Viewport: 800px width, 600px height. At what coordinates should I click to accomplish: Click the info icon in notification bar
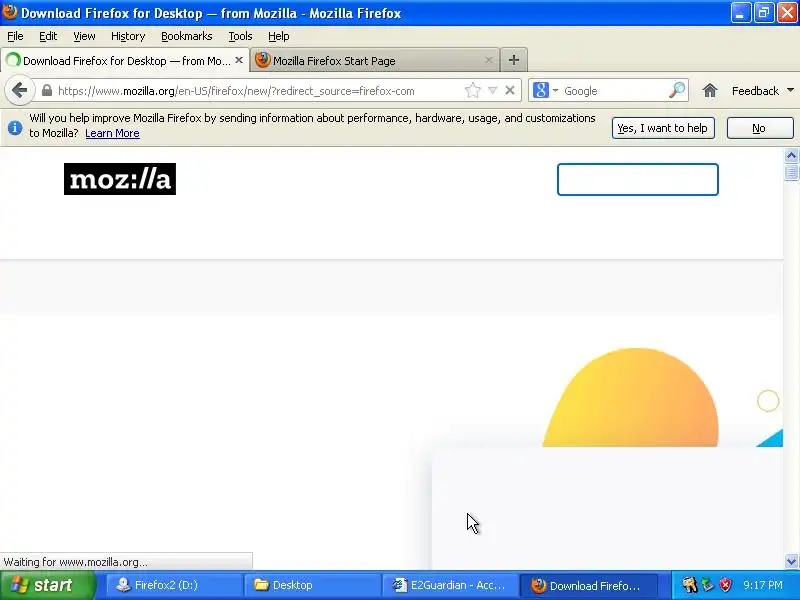click(15, 128)
